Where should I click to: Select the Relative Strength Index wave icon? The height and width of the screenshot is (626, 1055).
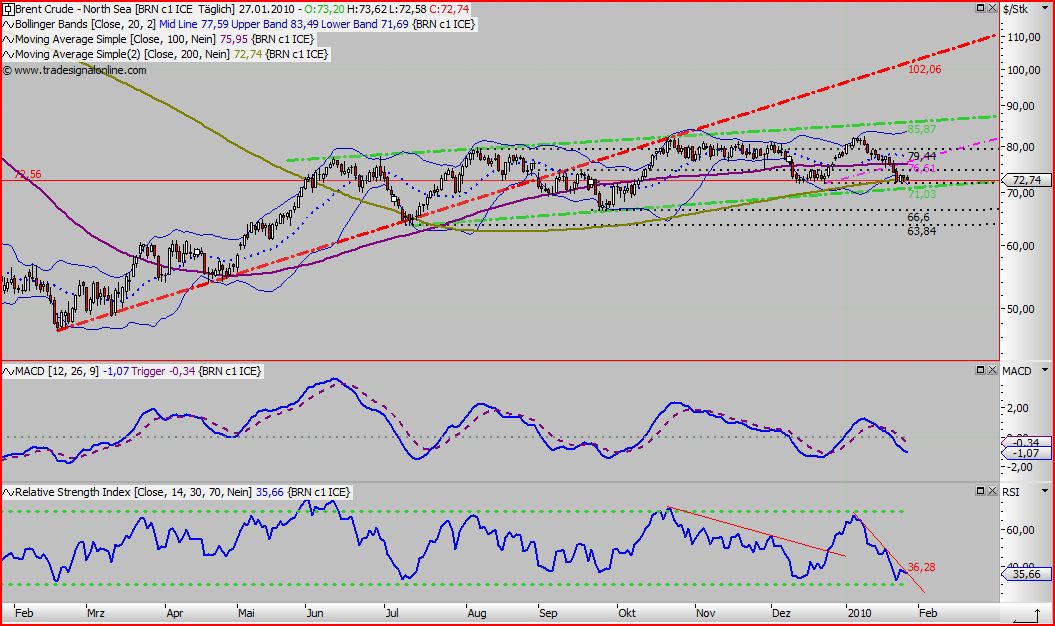[x=7, y=491]
